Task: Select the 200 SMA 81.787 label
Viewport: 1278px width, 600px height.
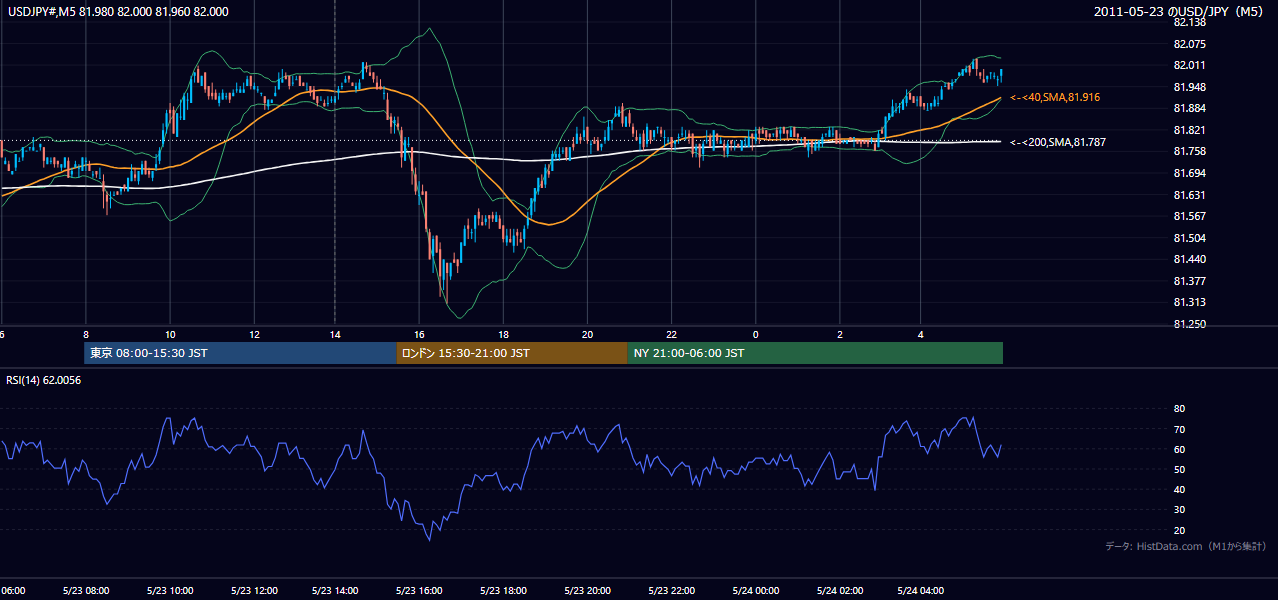Action: (x=1058, y=142)
